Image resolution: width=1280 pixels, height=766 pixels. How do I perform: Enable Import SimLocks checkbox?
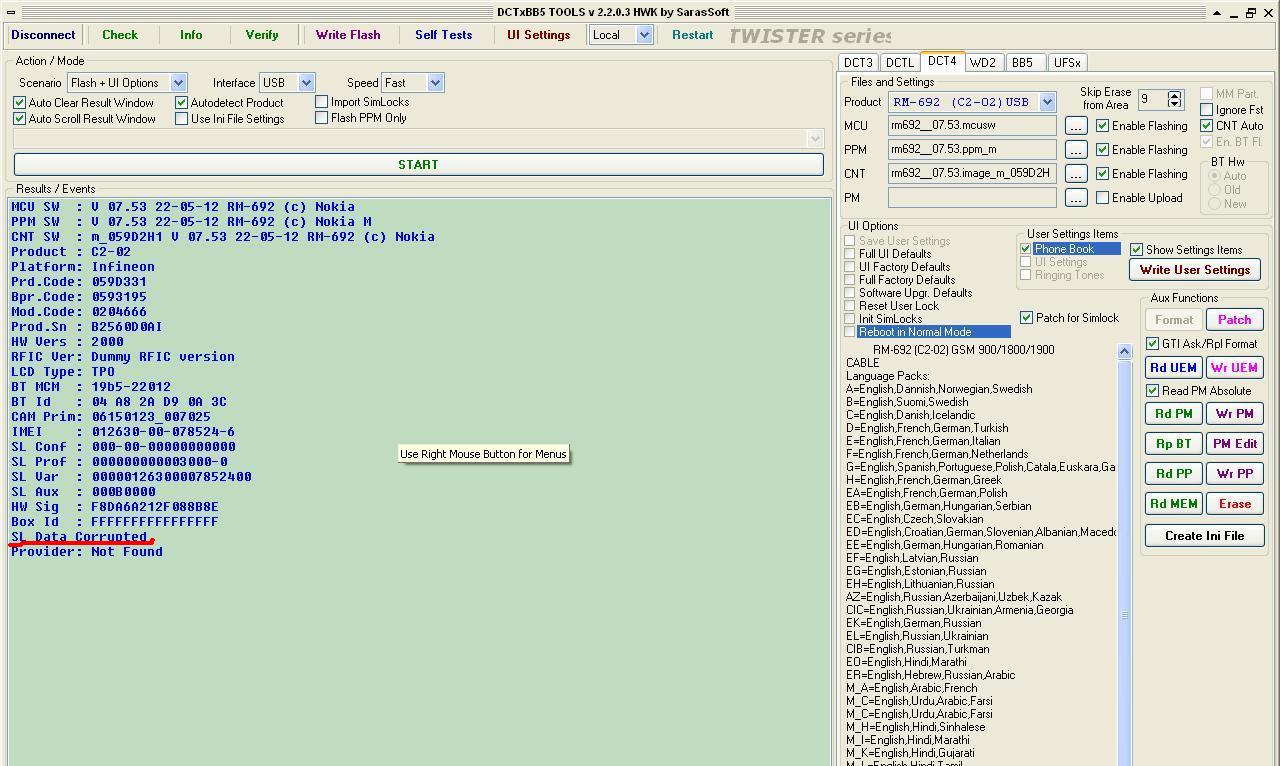pyautogui.click(x=322, y=102)
